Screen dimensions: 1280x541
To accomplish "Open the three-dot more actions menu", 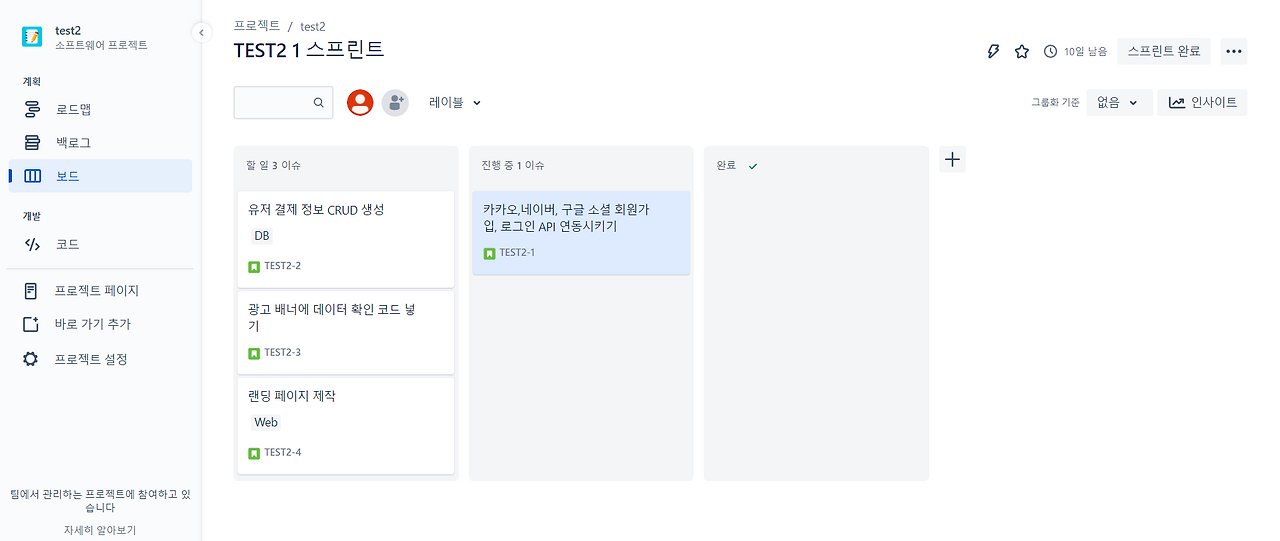I will [x=1233, y=51].
